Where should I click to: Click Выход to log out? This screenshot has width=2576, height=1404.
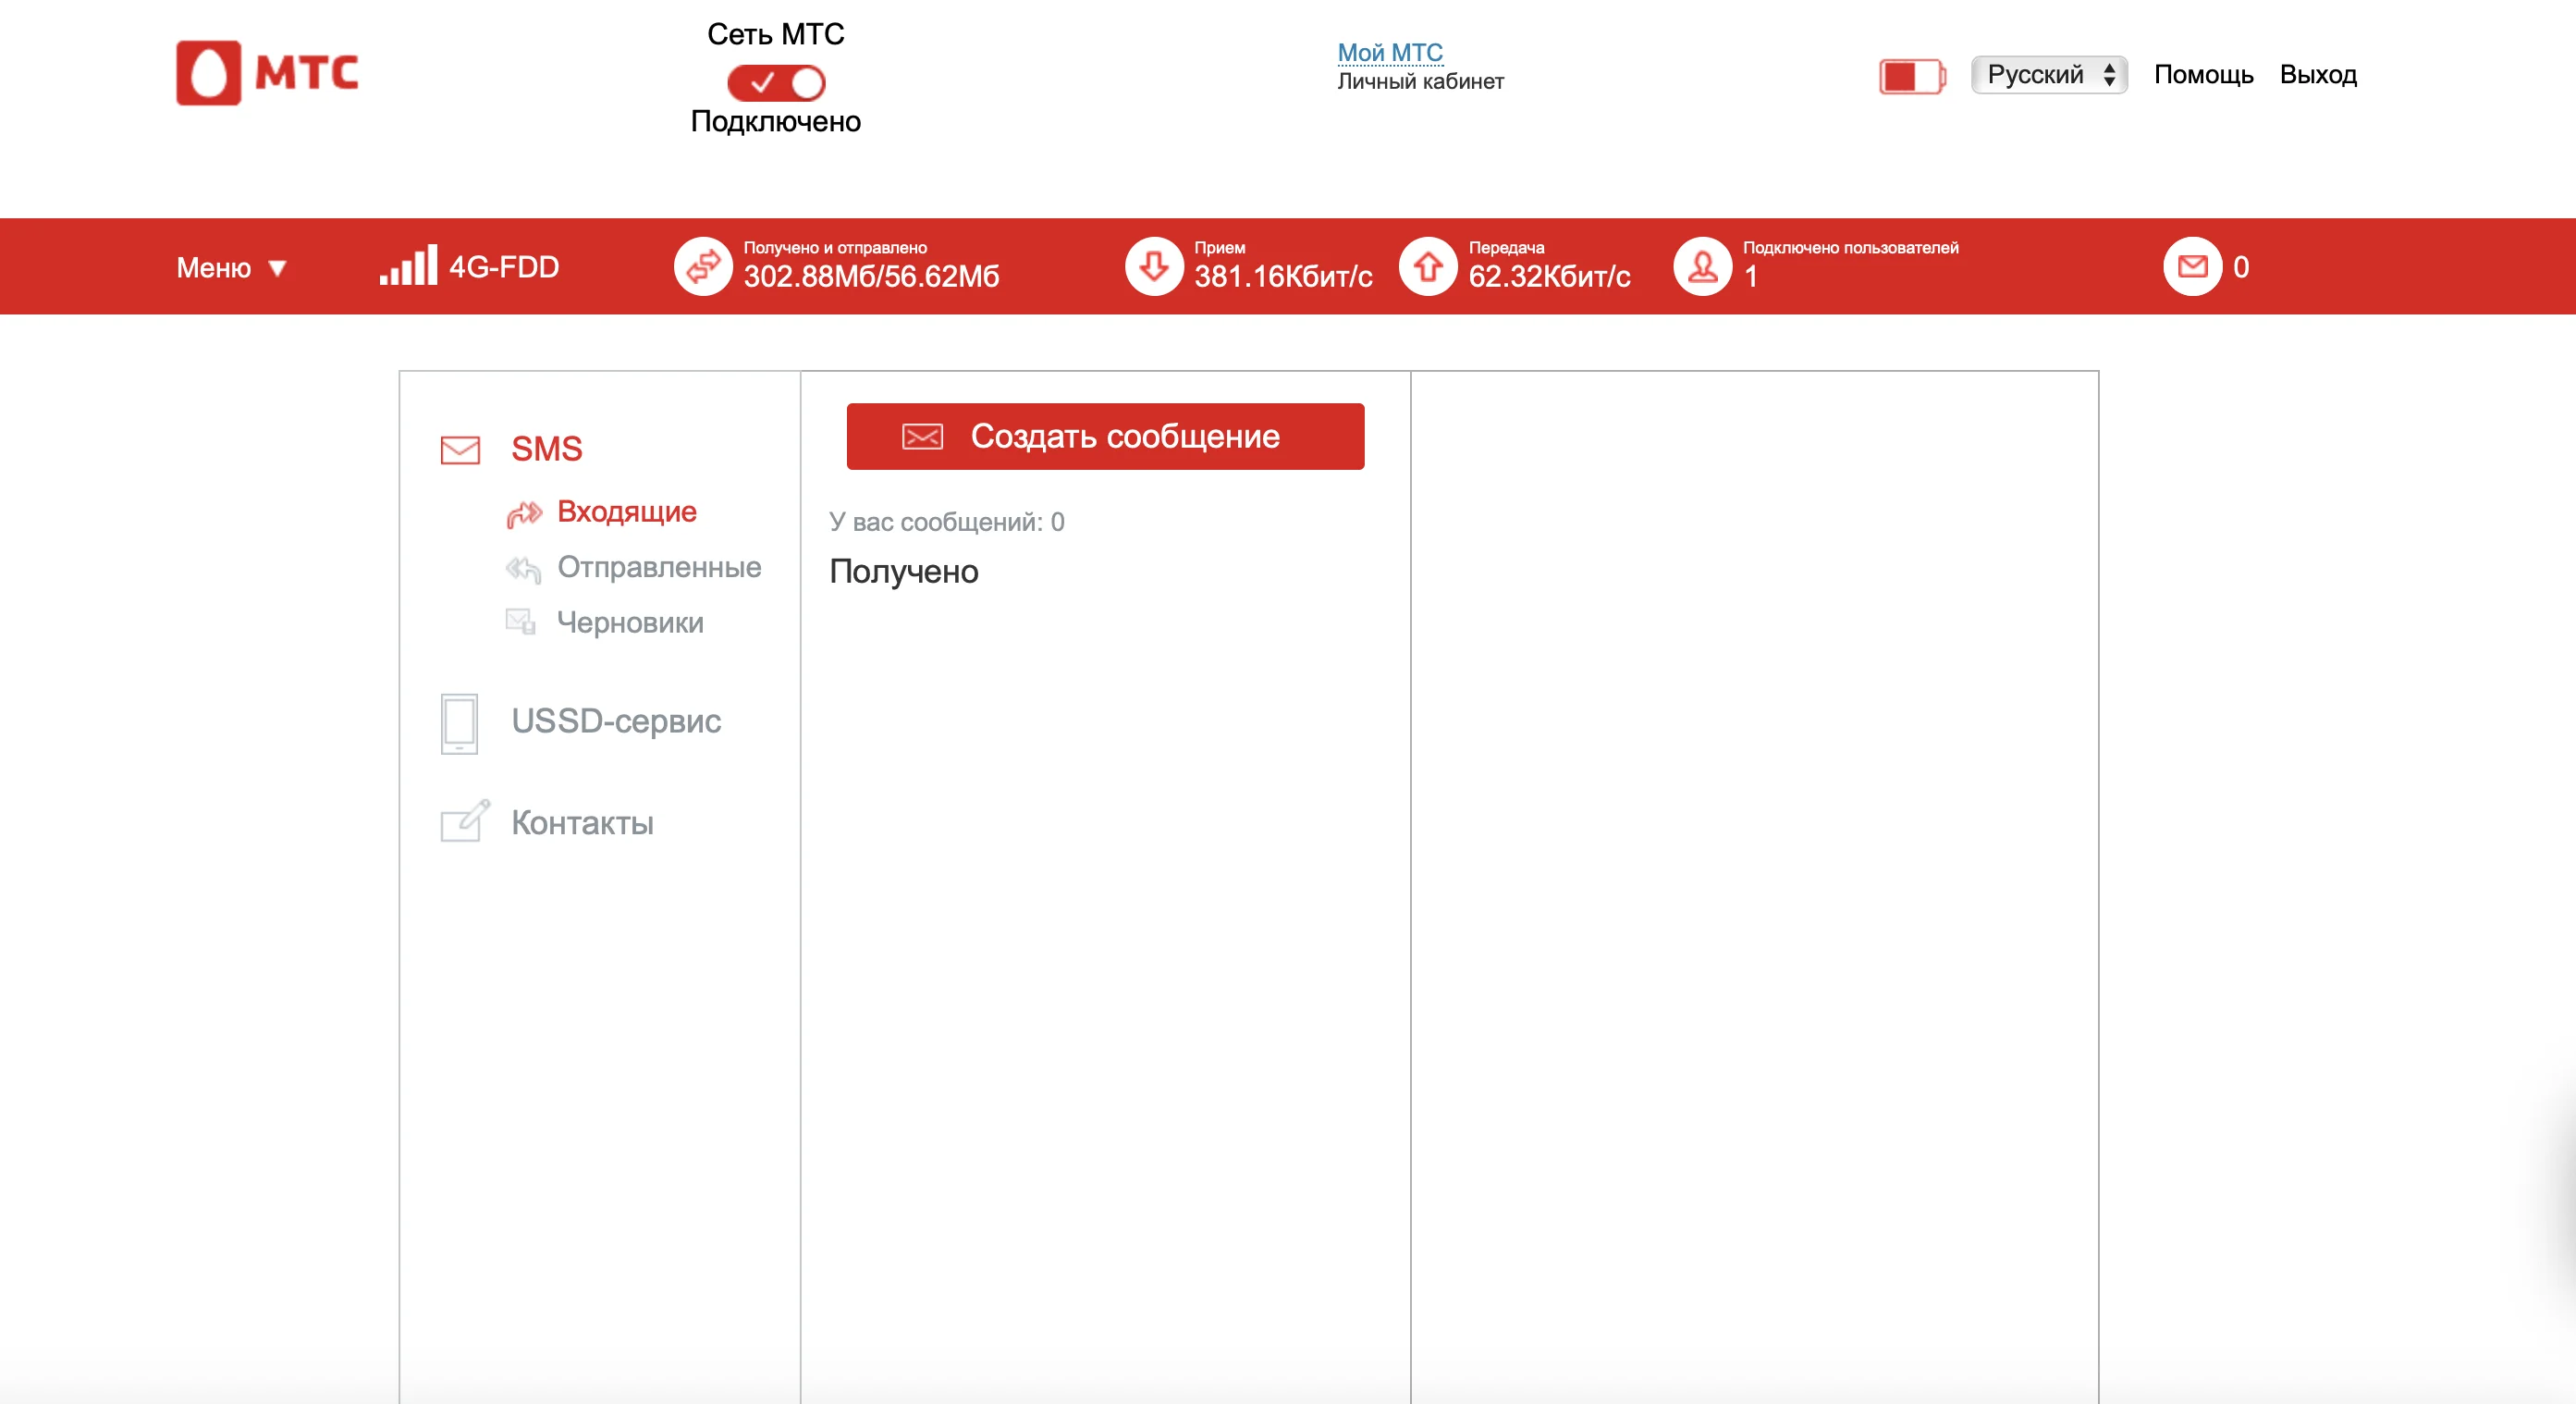tap(2317, 75)
